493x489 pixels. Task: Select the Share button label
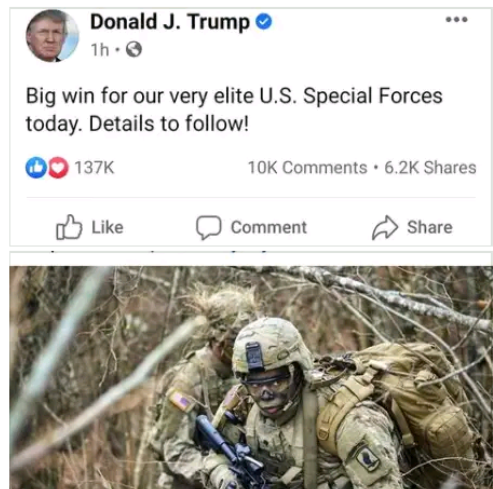pos(430,228)
